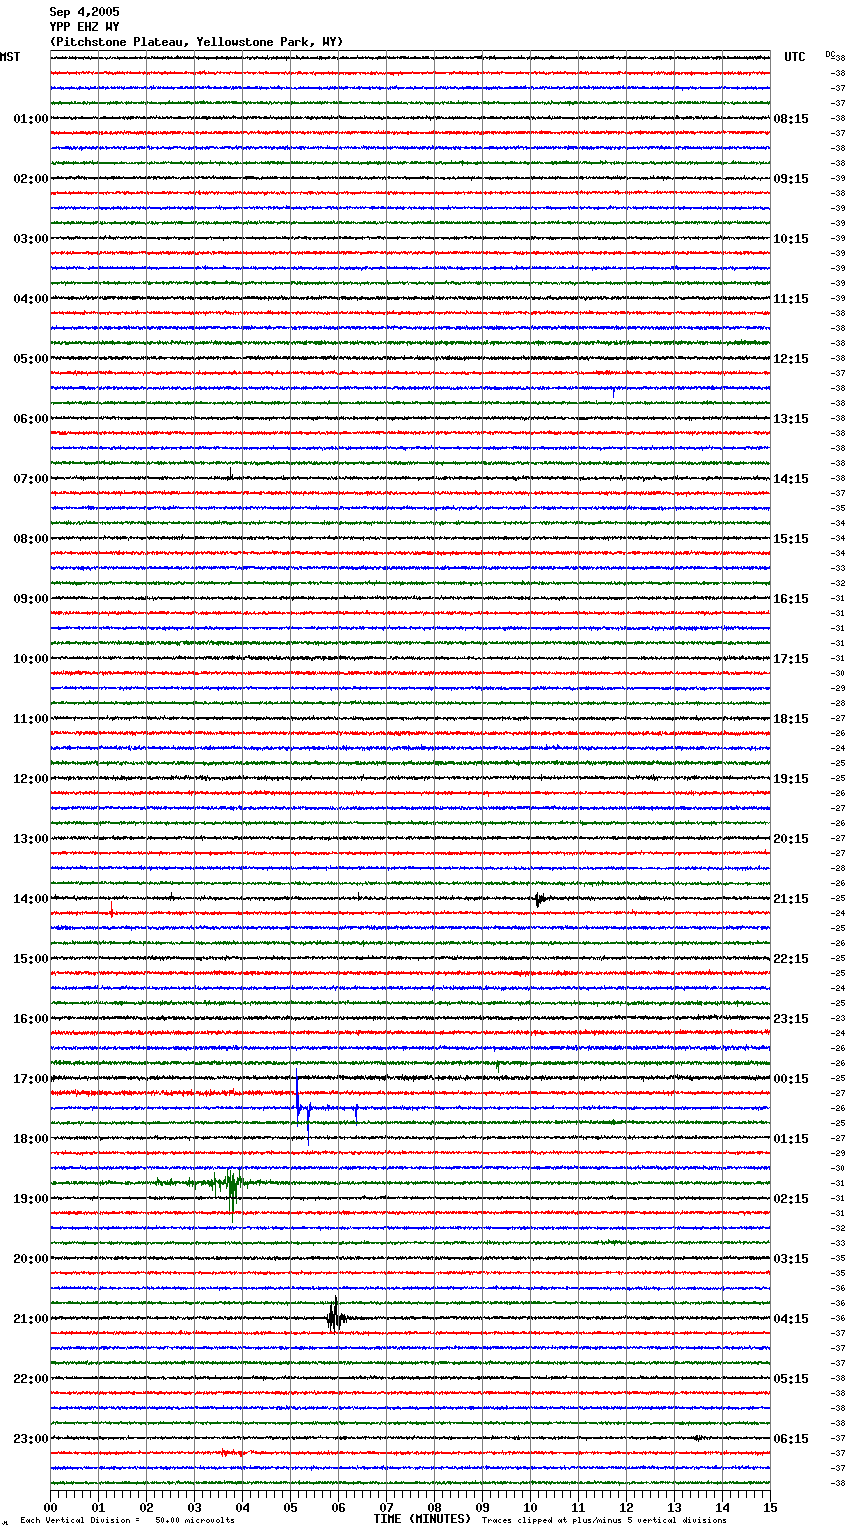Screen dimensions: 850x1534
Task: Select the 09:00 MST time label
Action: pos(31,599)
